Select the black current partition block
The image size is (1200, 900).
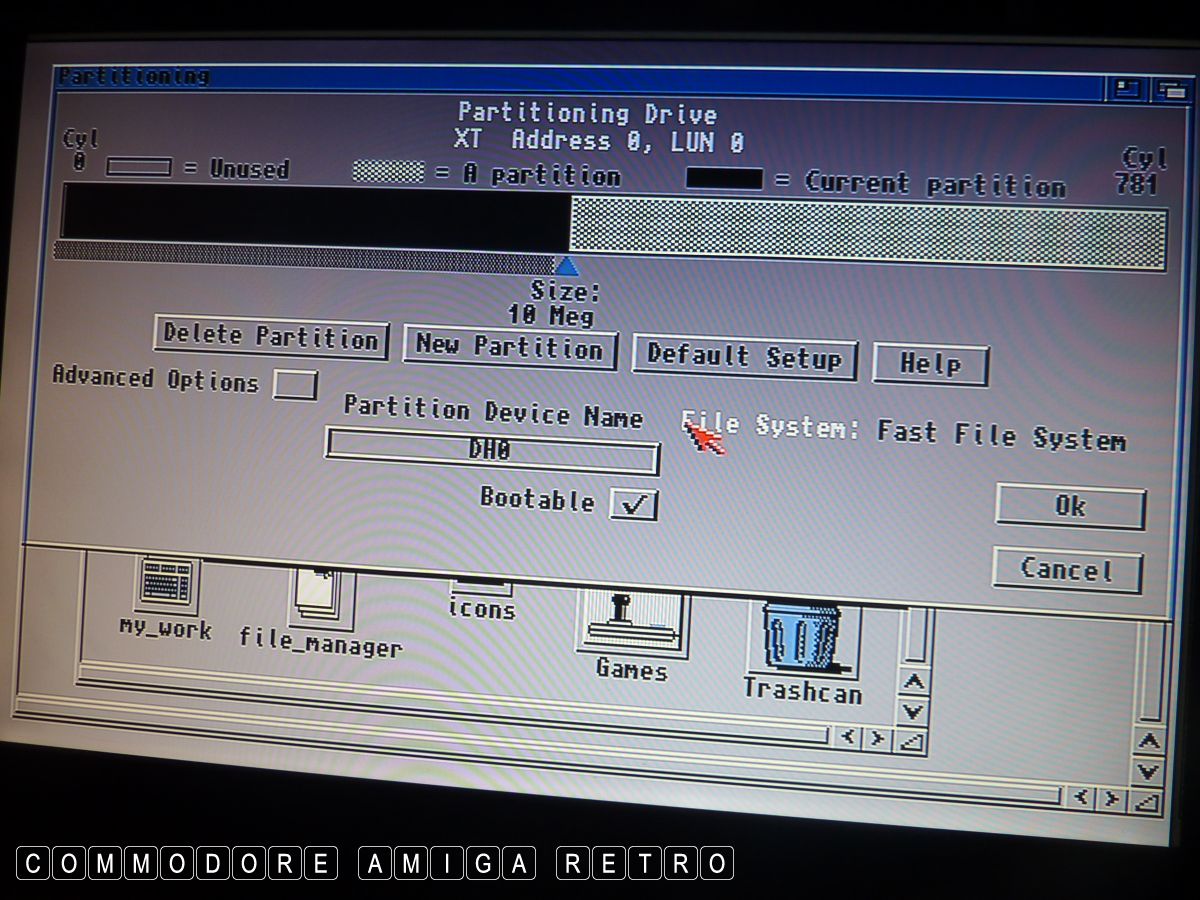coord(314,217)
